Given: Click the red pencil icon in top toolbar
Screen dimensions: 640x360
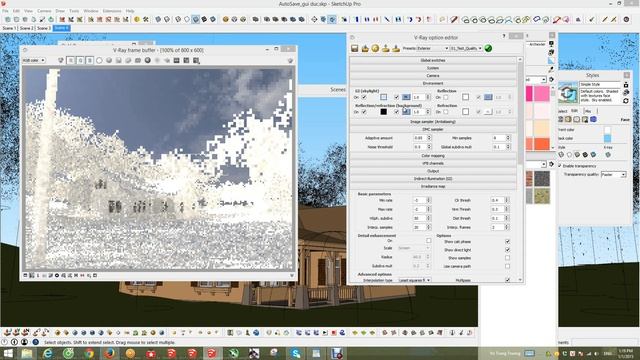Looking at the screenshot, I should pyautogui.click(x=454, y=19).
